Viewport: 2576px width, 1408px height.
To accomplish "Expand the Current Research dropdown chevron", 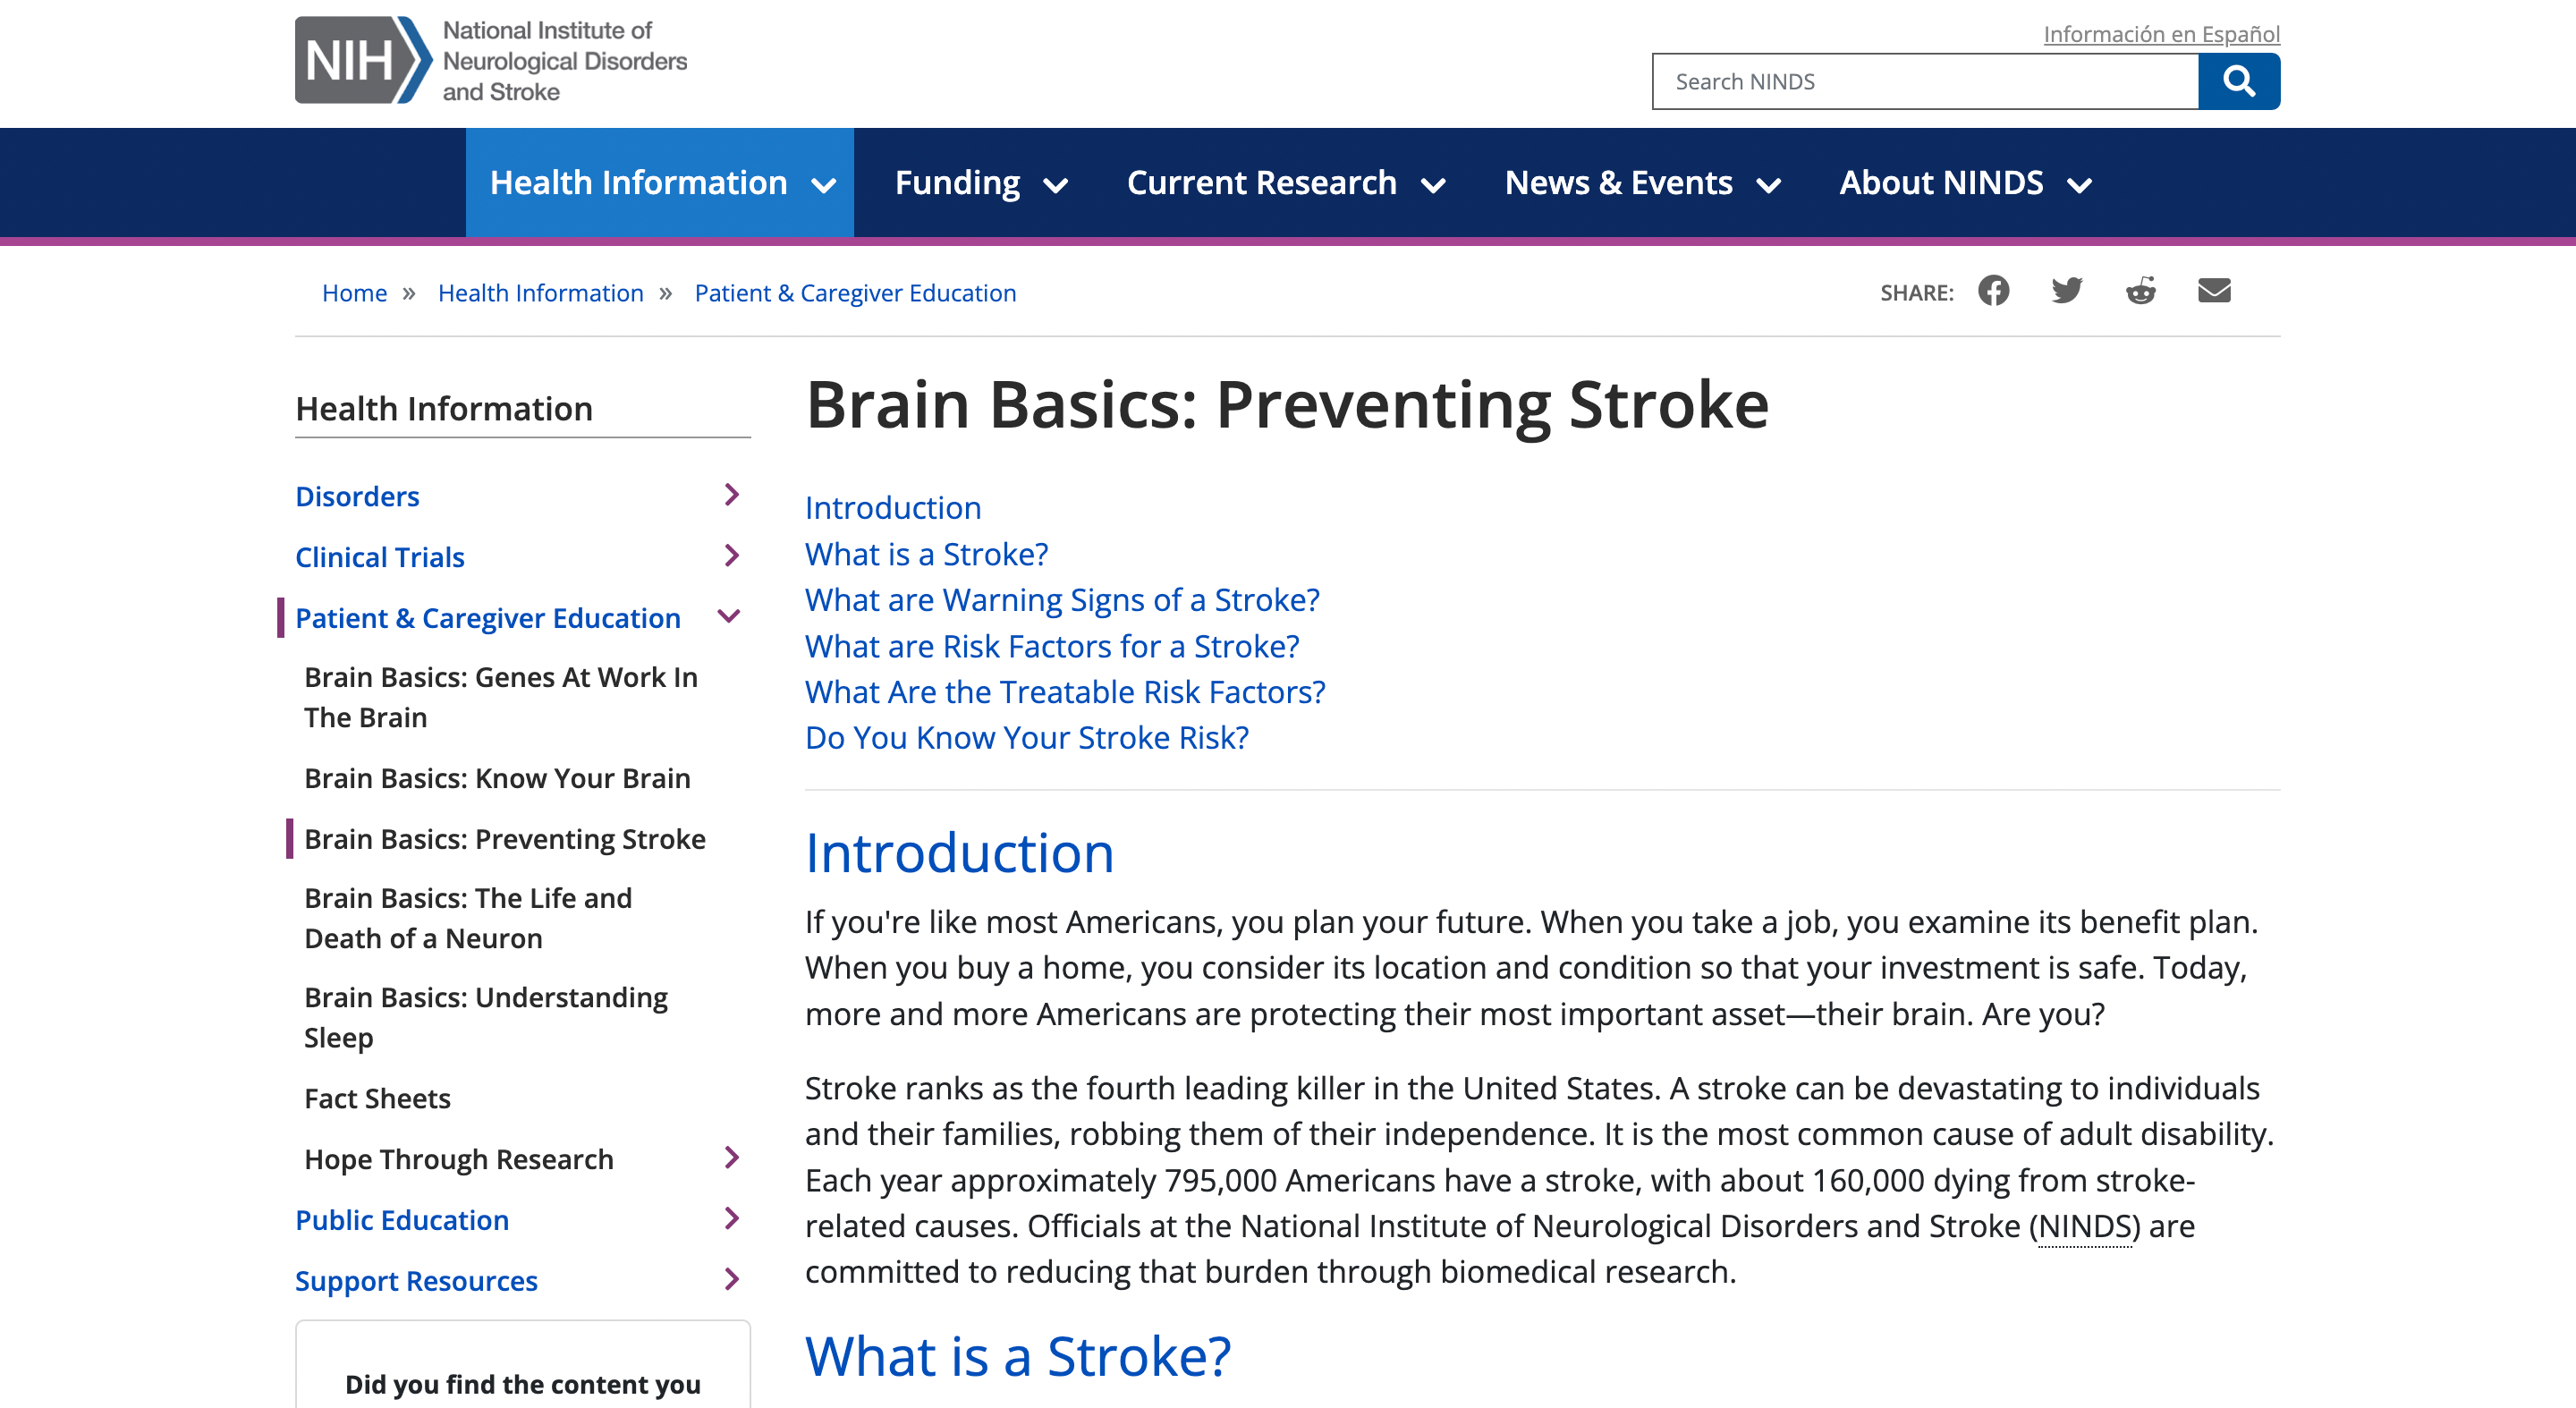I will click(x=1433, y=185).
